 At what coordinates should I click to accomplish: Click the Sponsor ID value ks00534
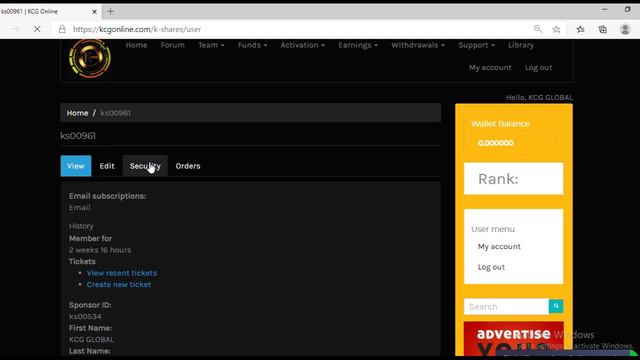[x=85, y=316]
